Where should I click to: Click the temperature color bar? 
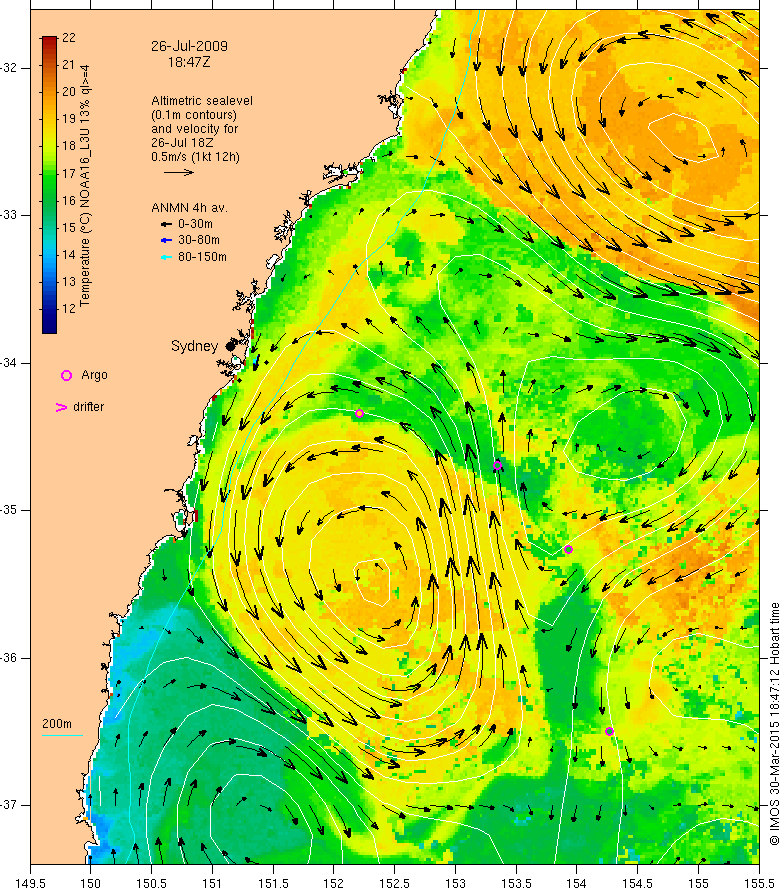[49, 185]
